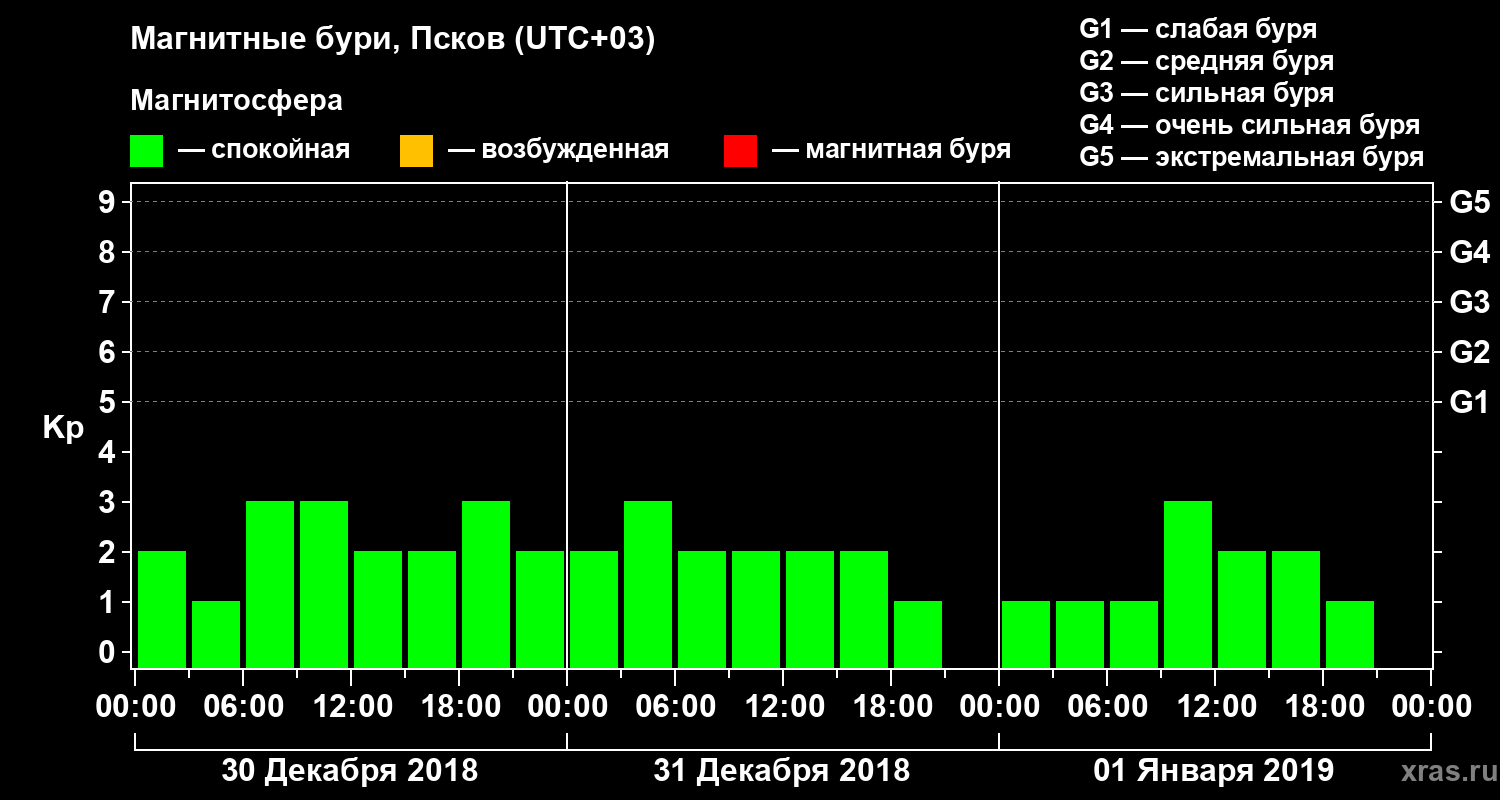The image size is (1500, 800).
Task: Click the '— возбужденная' legend label
Action: click(x=558, y=150)
